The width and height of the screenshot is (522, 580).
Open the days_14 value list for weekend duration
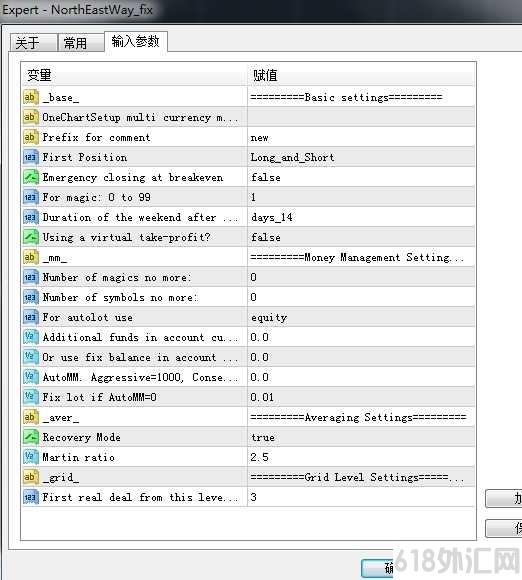pyautogui.click(x=361, y=217)
